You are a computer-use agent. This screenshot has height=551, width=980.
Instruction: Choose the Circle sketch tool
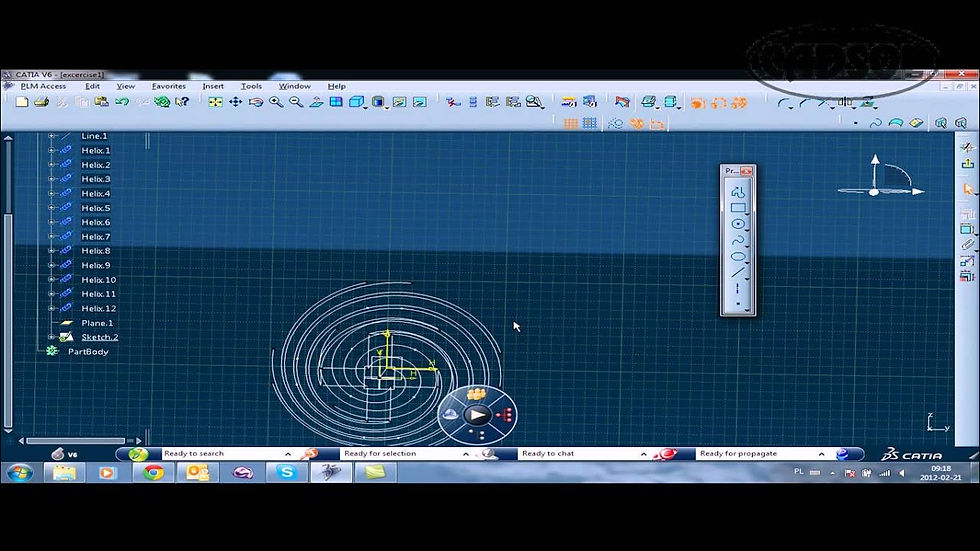point(738,224)
